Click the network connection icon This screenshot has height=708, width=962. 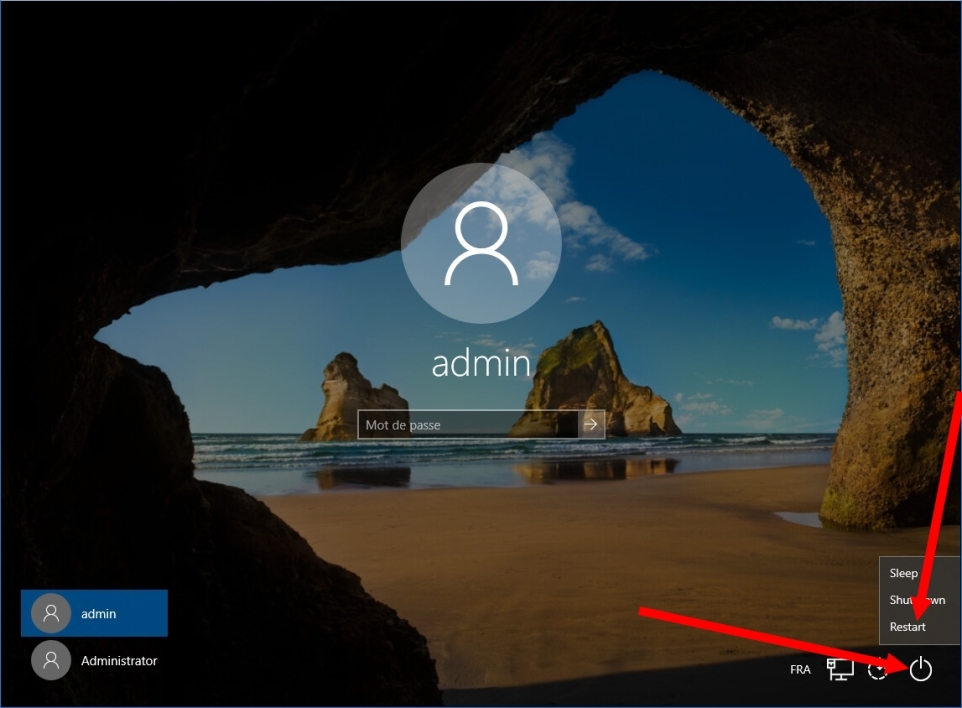[x=840, y=669]
